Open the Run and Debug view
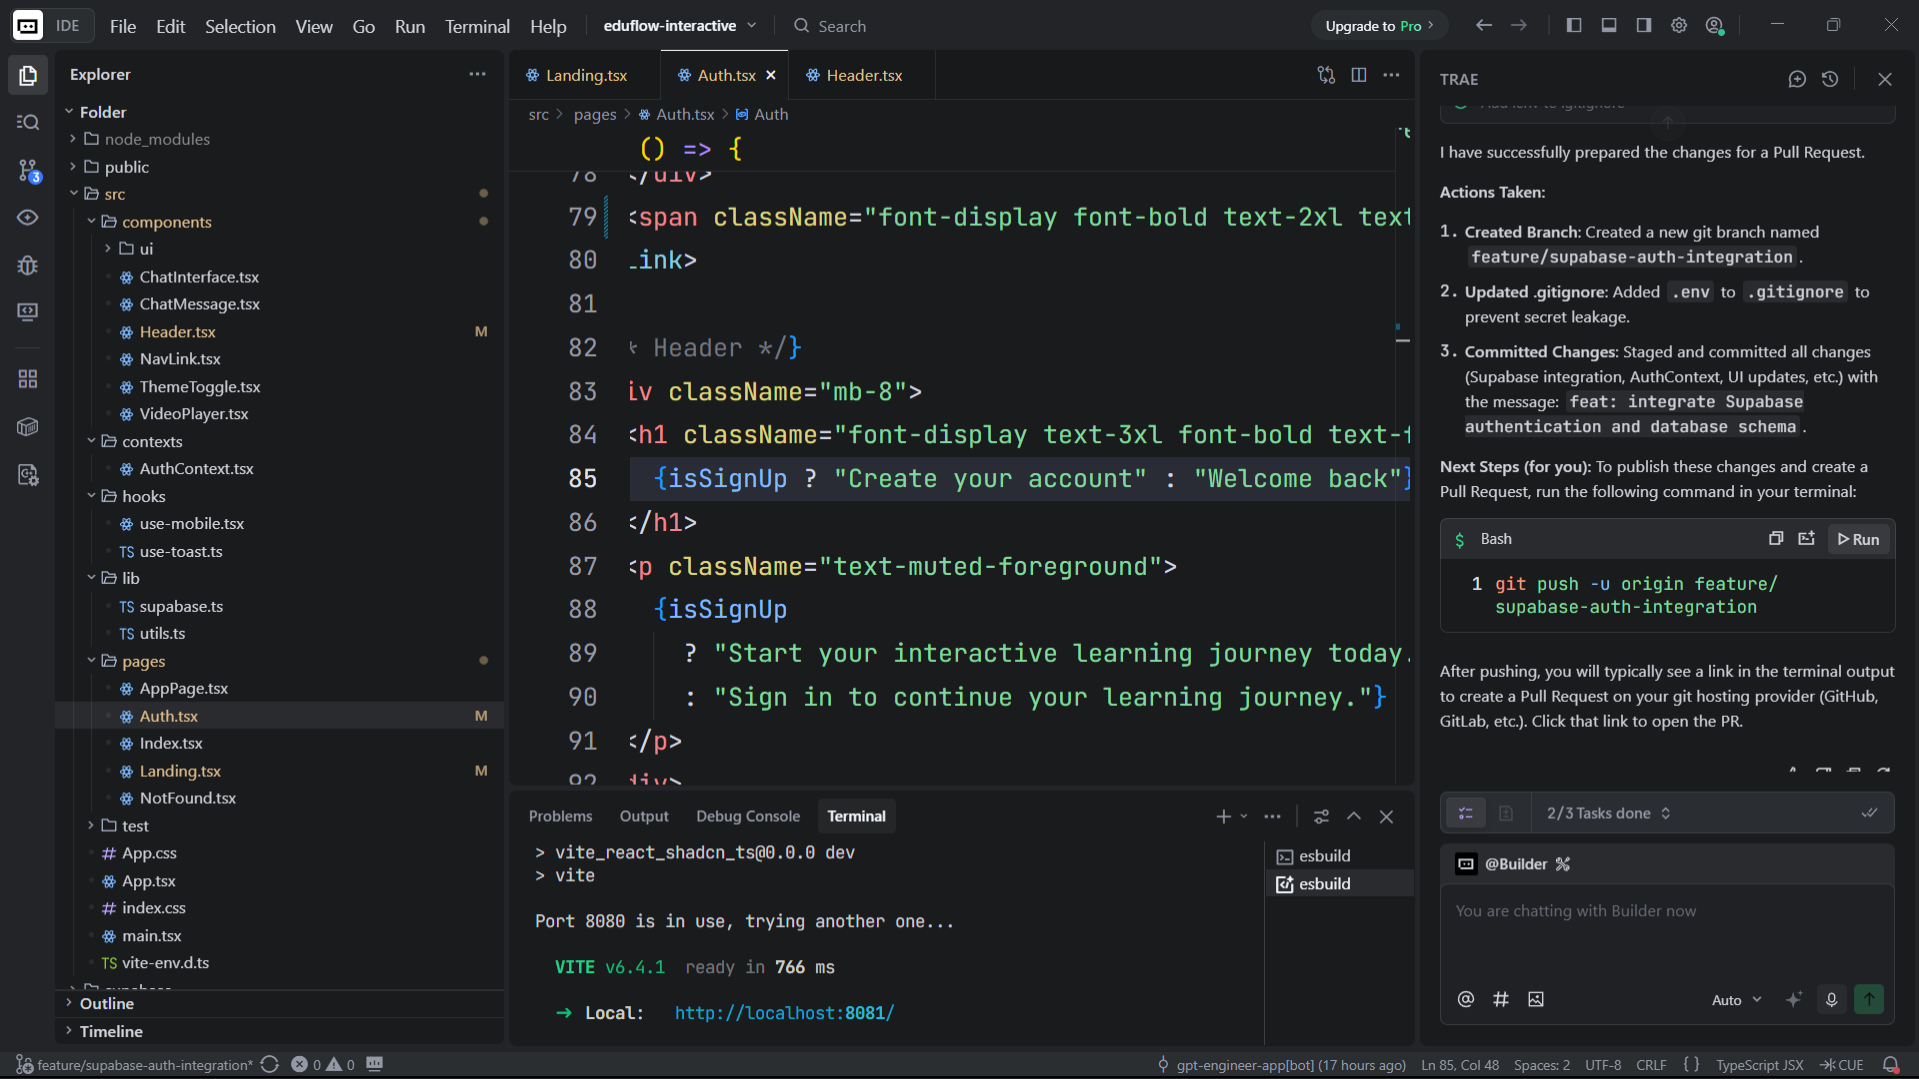The image size is (1919, 1079). 28,265
